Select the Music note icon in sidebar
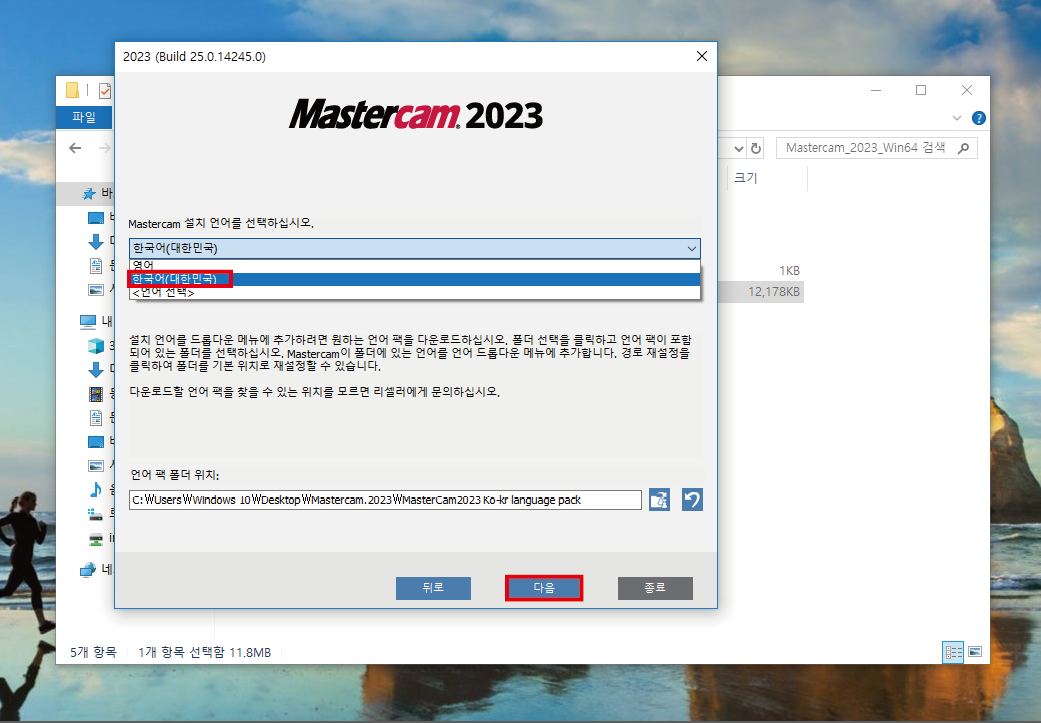 pos(96,489)
